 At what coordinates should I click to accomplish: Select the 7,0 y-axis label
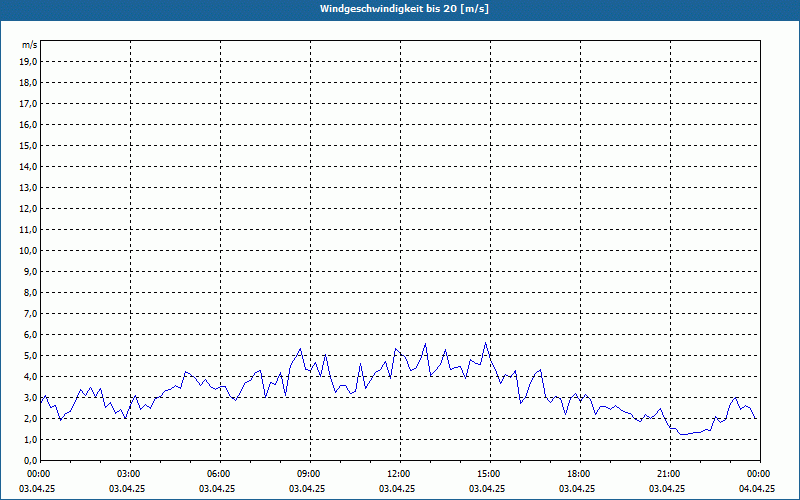click(x=31, y=314)
